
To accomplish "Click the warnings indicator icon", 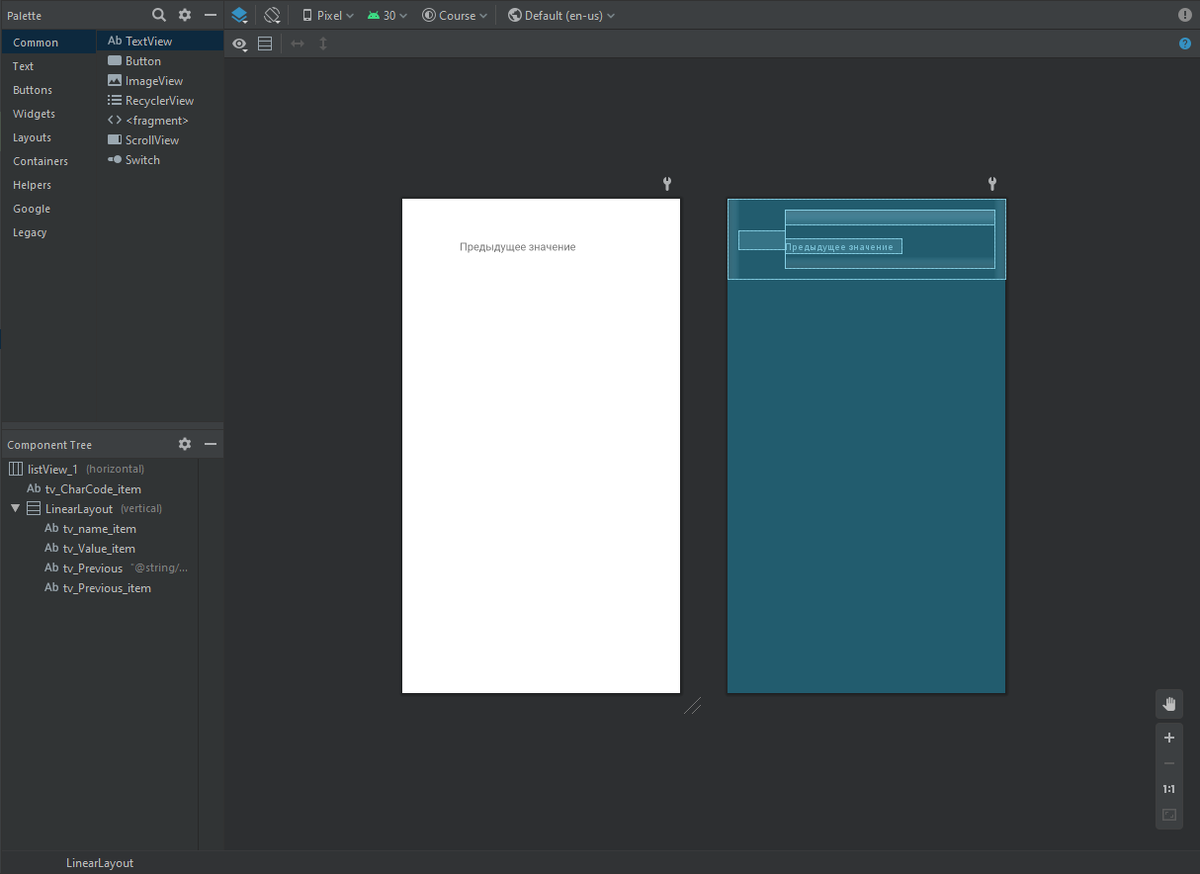I will point(1185,15).
